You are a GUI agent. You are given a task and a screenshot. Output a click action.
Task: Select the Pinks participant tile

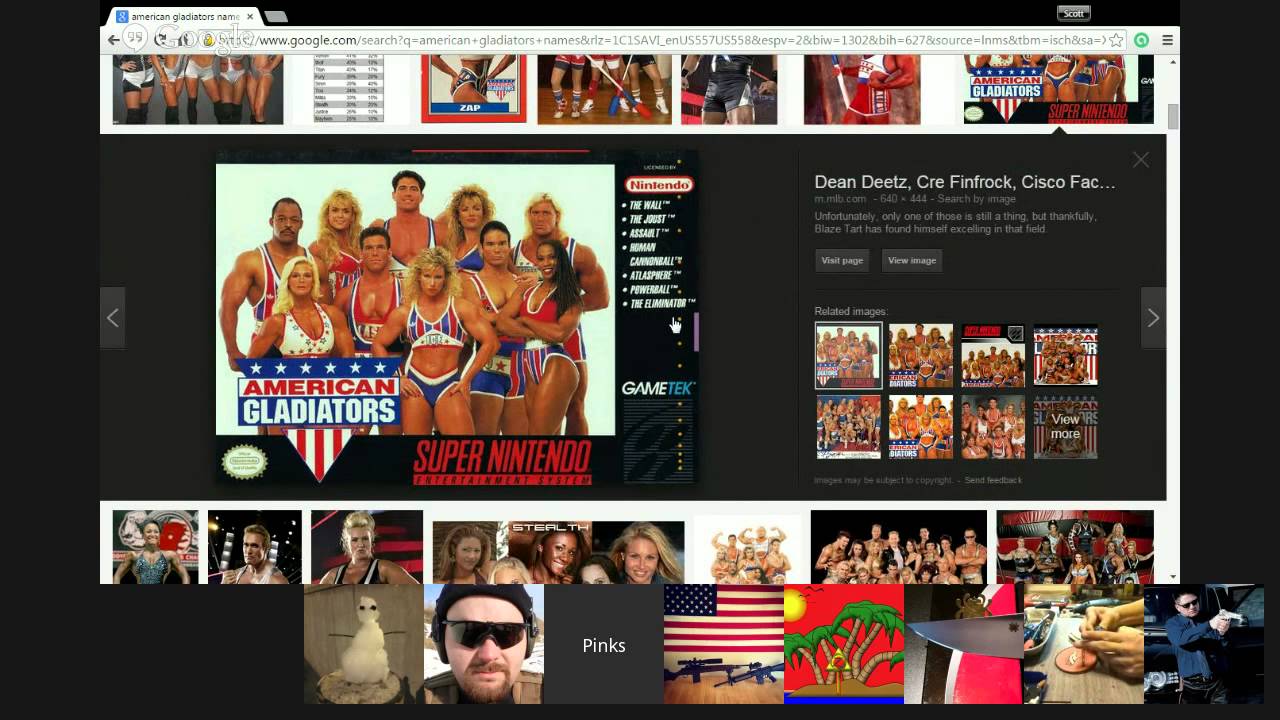pyautogui.click(x=604, y=644)
